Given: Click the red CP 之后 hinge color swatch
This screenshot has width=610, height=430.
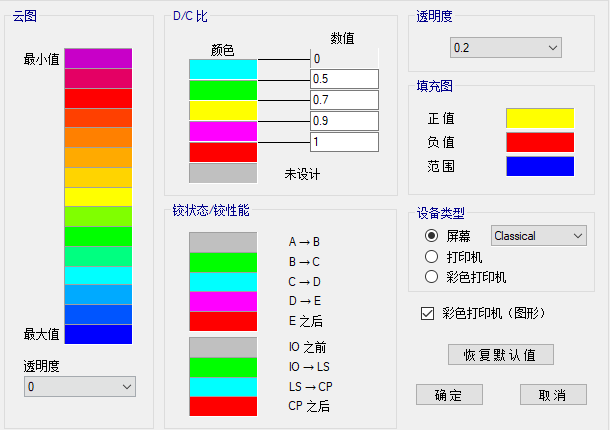Looking at the screenshot, I should (x=223, y=406).
